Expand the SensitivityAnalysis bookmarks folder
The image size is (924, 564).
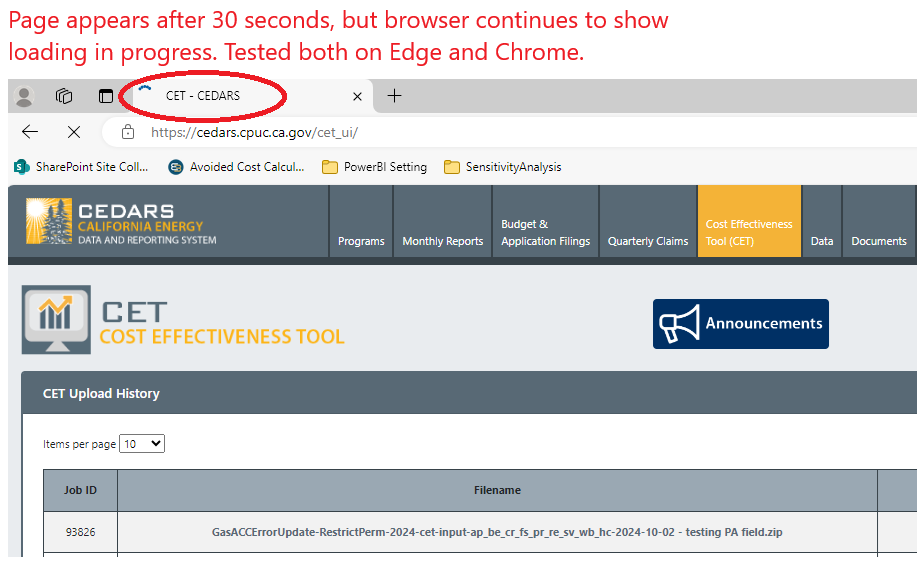[x=503, y=167]
